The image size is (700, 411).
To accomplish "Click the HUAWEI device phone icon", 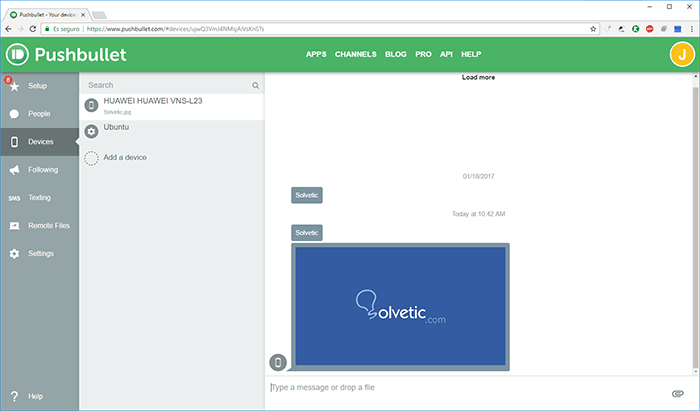I will tap(92, 105).
